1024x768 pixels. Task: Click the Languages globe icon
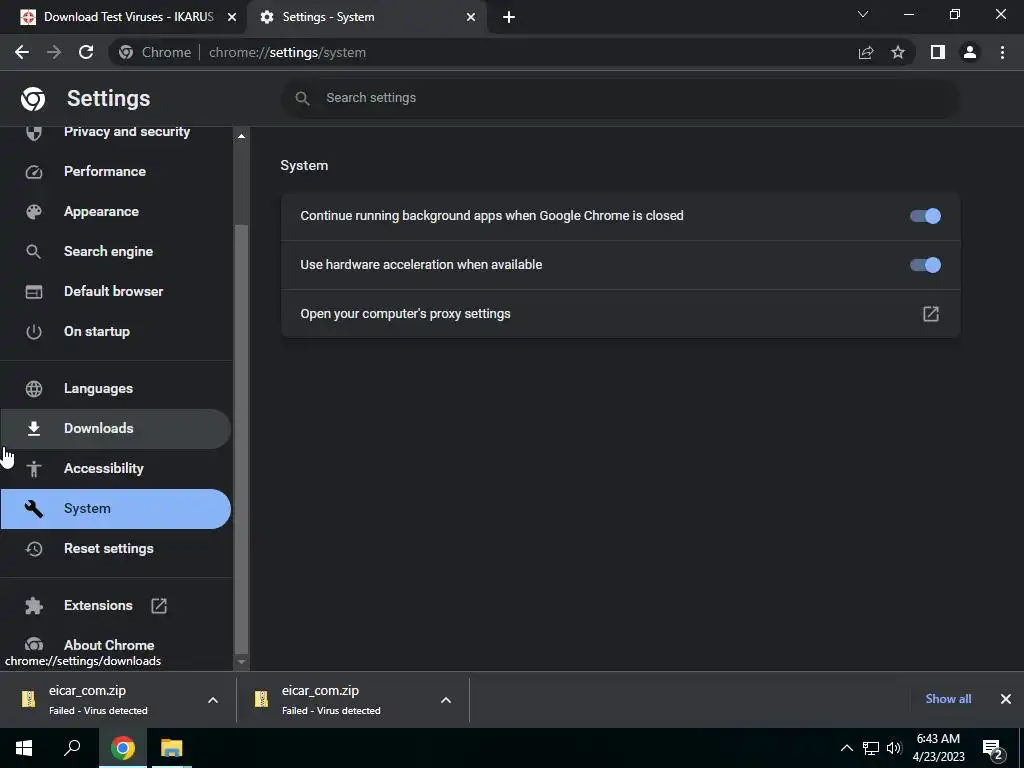point(33,389)
